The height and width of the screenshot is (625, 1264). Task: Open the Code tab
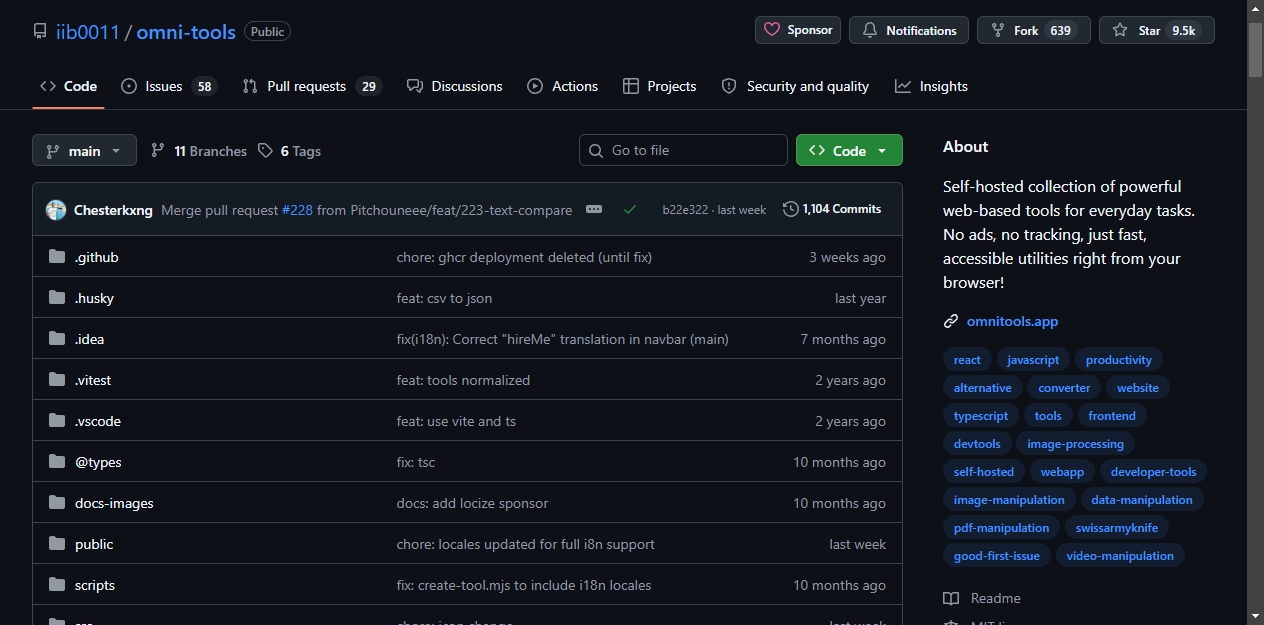coord(68,86)
